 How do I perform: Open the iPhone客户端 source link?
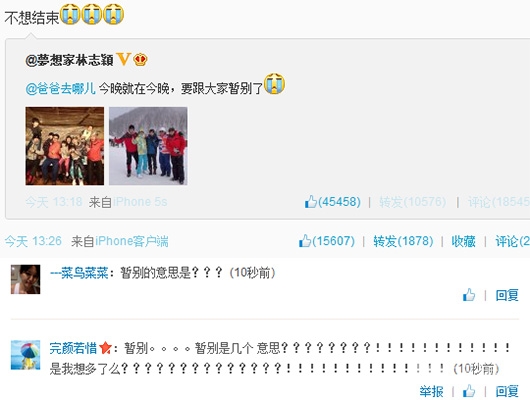click(x=132, y=241)
